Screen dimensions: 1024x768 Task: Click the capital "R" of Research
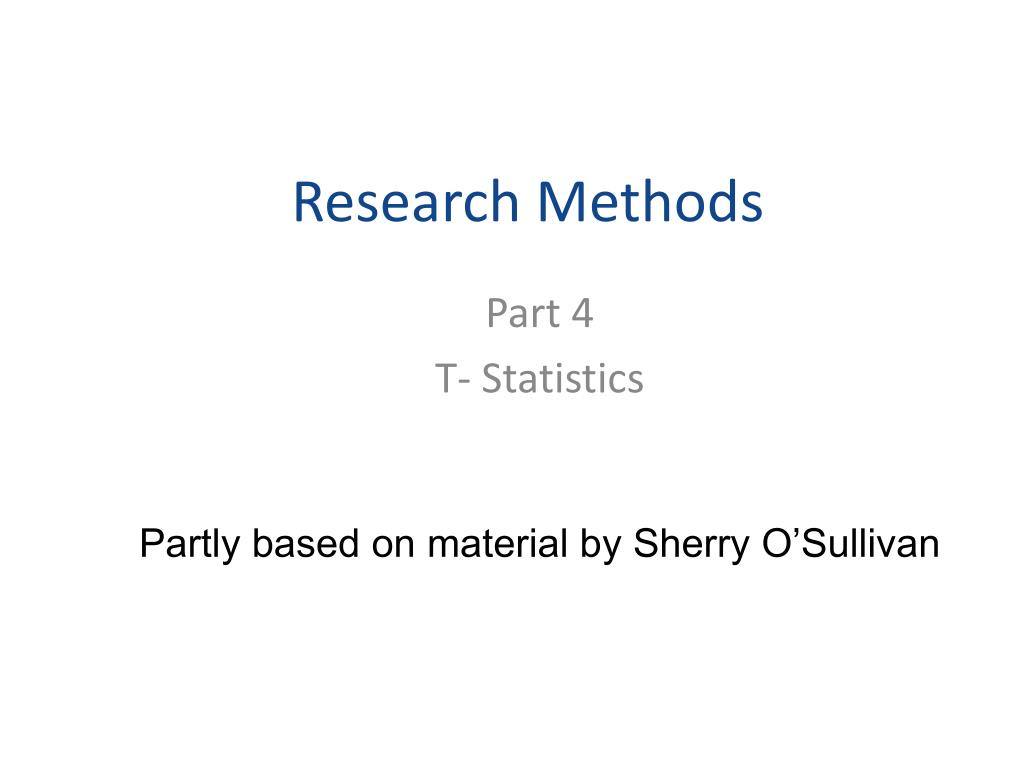tap(308, 202)
